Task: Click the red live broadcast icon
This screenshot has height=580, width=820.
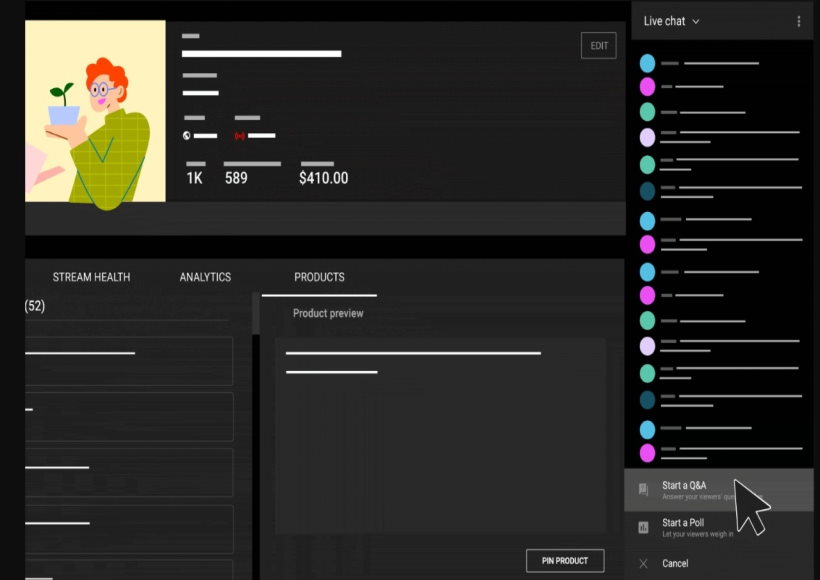Action: [x=239, y=135]
